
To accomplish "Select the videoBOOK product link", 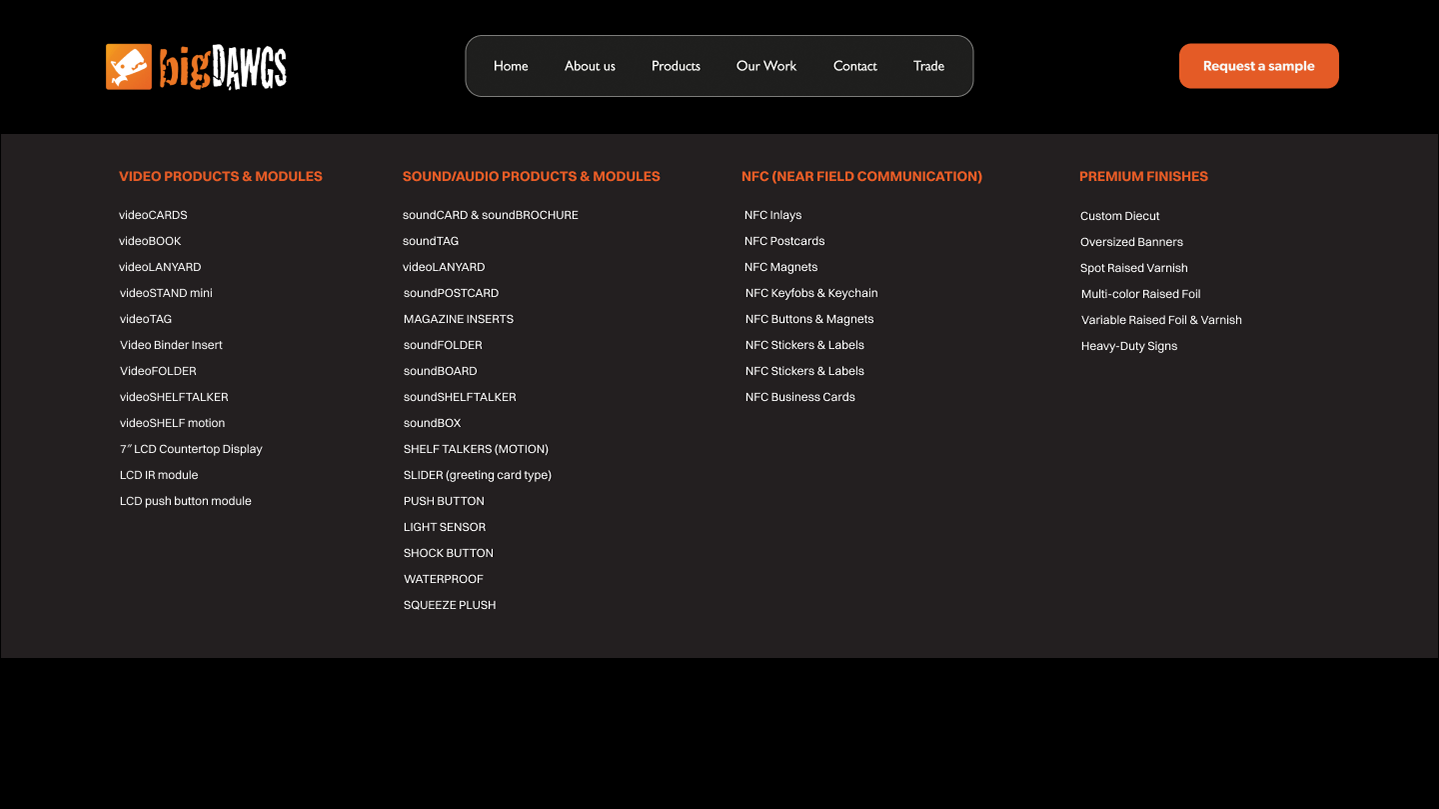I will click(150, 241).
